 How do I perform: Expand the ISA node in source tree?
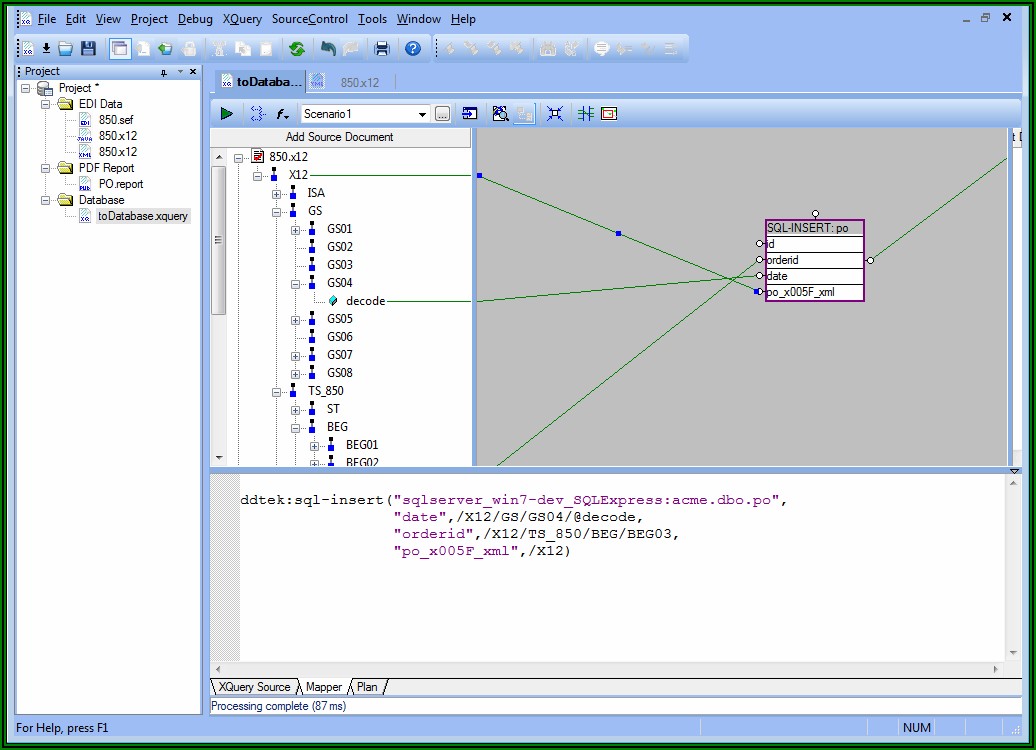277,193
